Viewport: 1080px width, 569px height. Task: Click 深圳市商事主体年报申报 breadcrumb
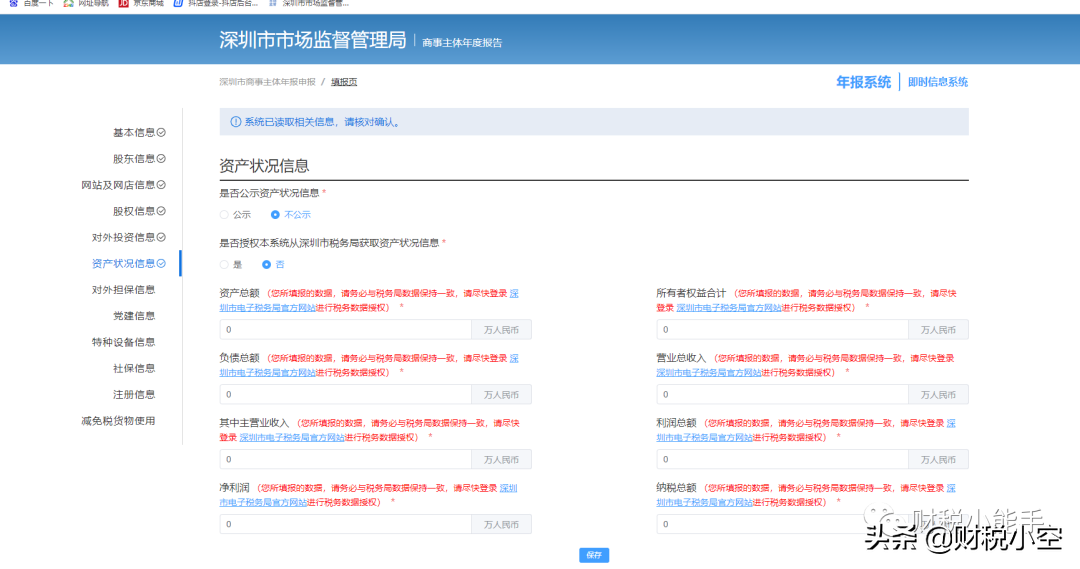(x=267, y=82)
